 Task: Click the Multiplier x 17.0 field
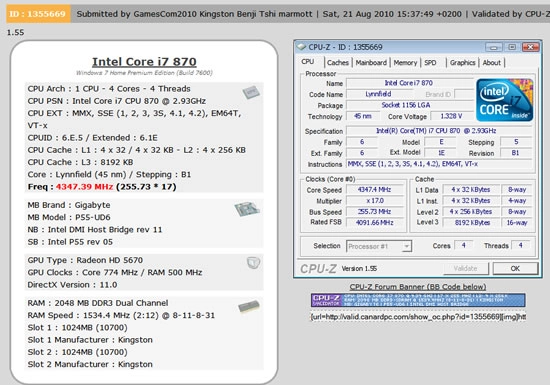coord(375,201)
